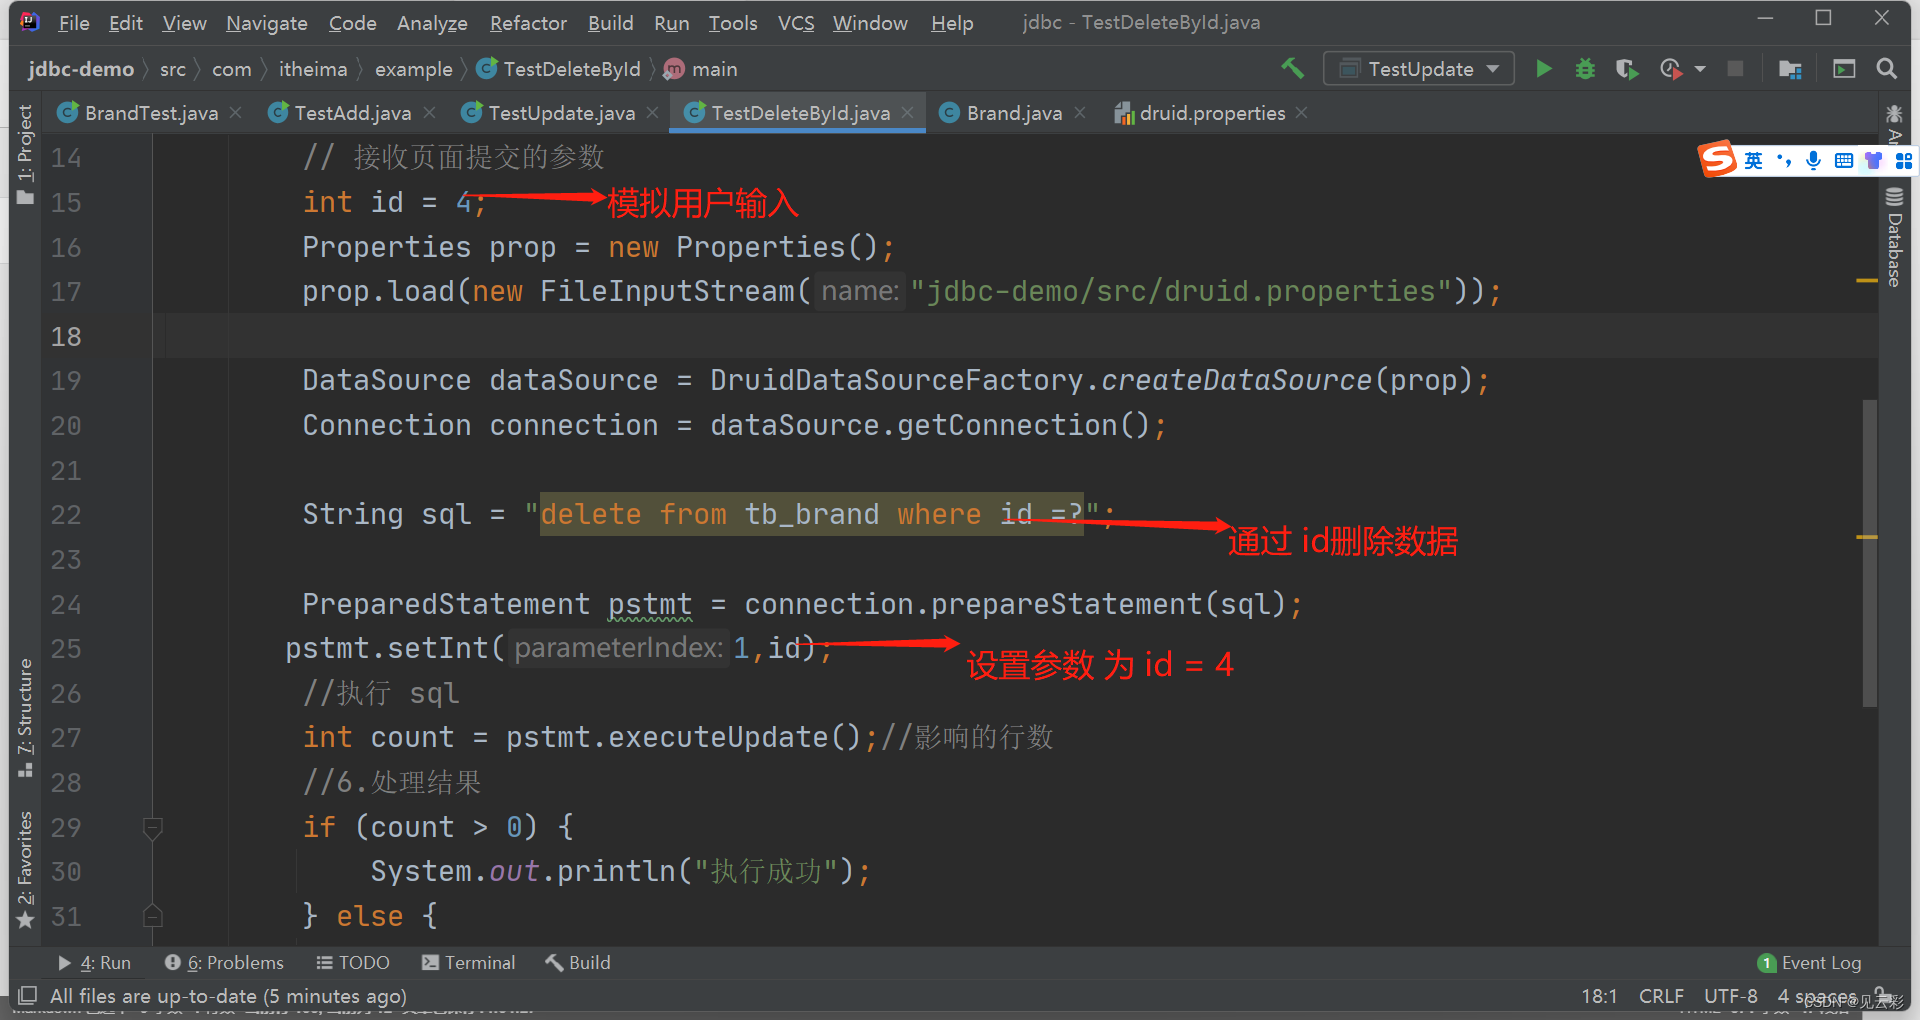Click jdbc-demo in the breadcrumb
This screenshot has width=1920, height=1020.
coord(81,69)
